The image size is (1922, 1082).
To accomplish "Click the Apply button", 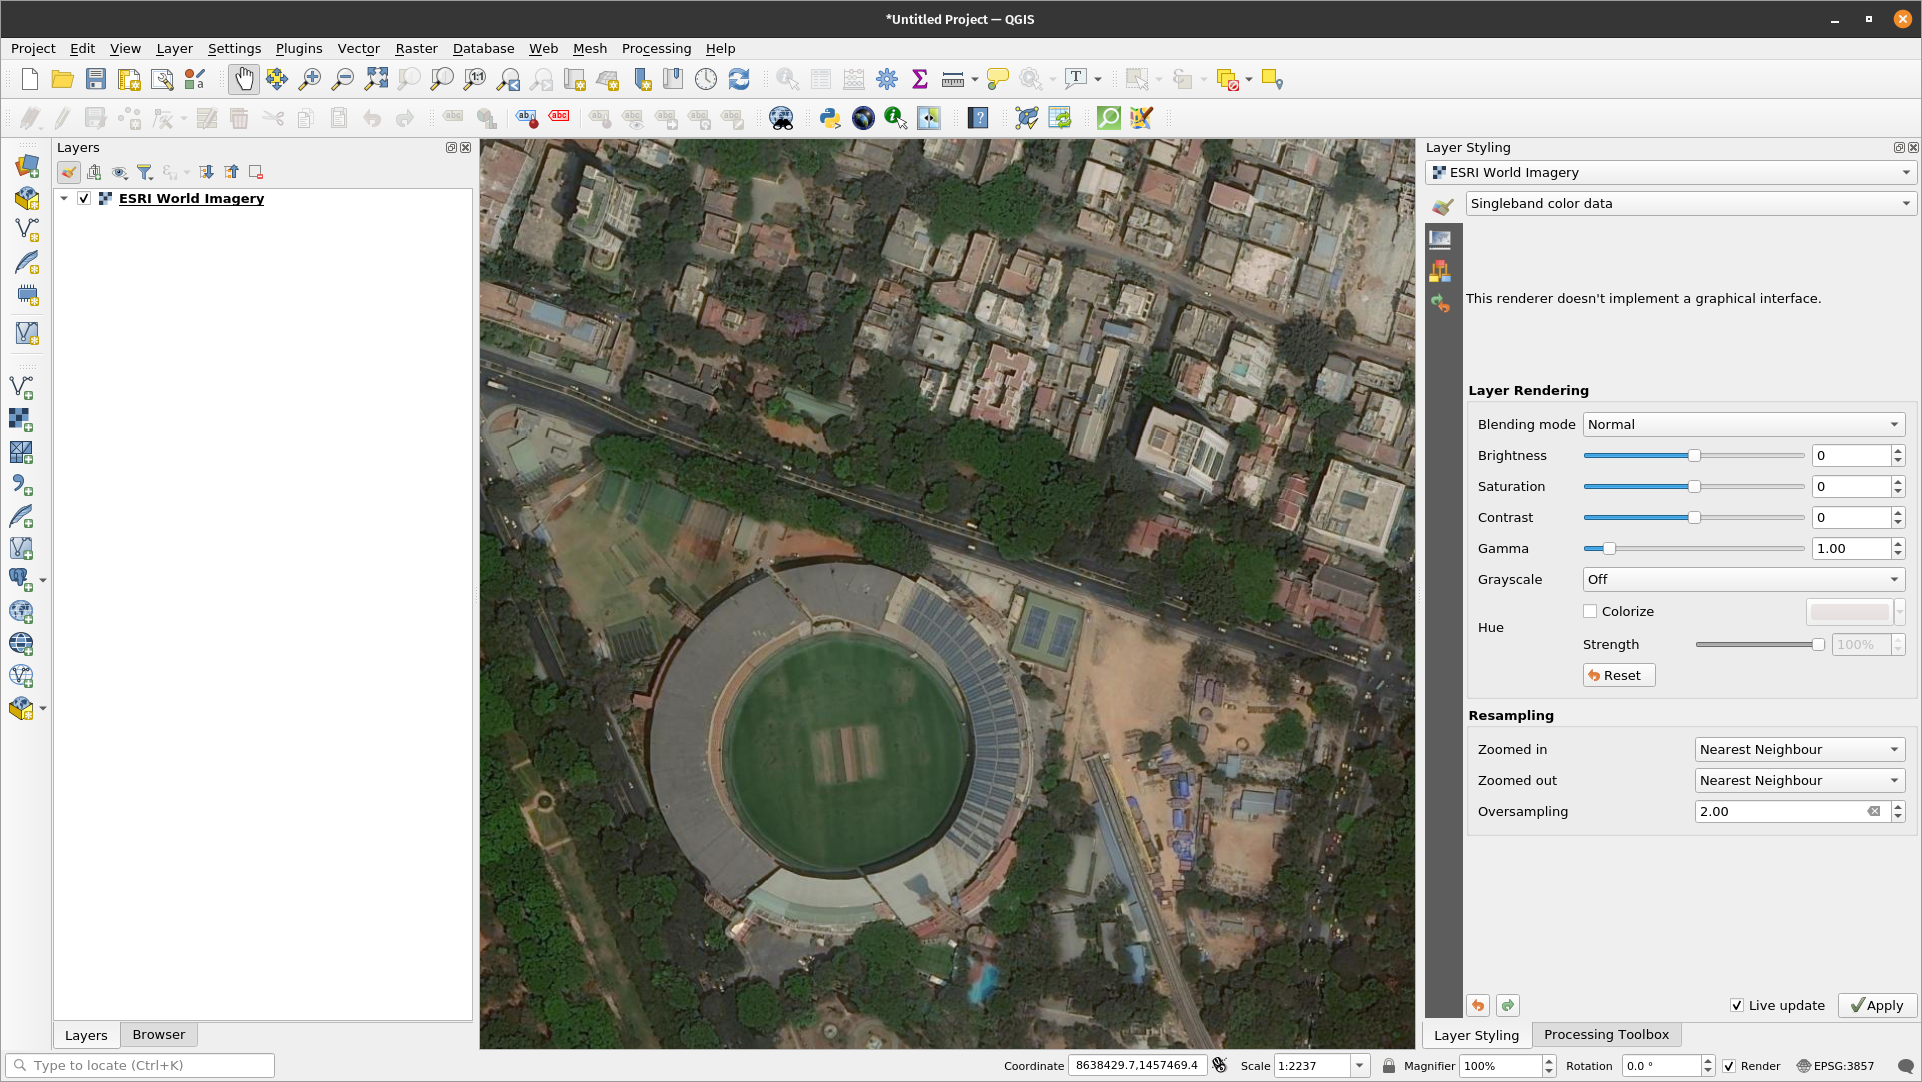I will 1876,1004.
